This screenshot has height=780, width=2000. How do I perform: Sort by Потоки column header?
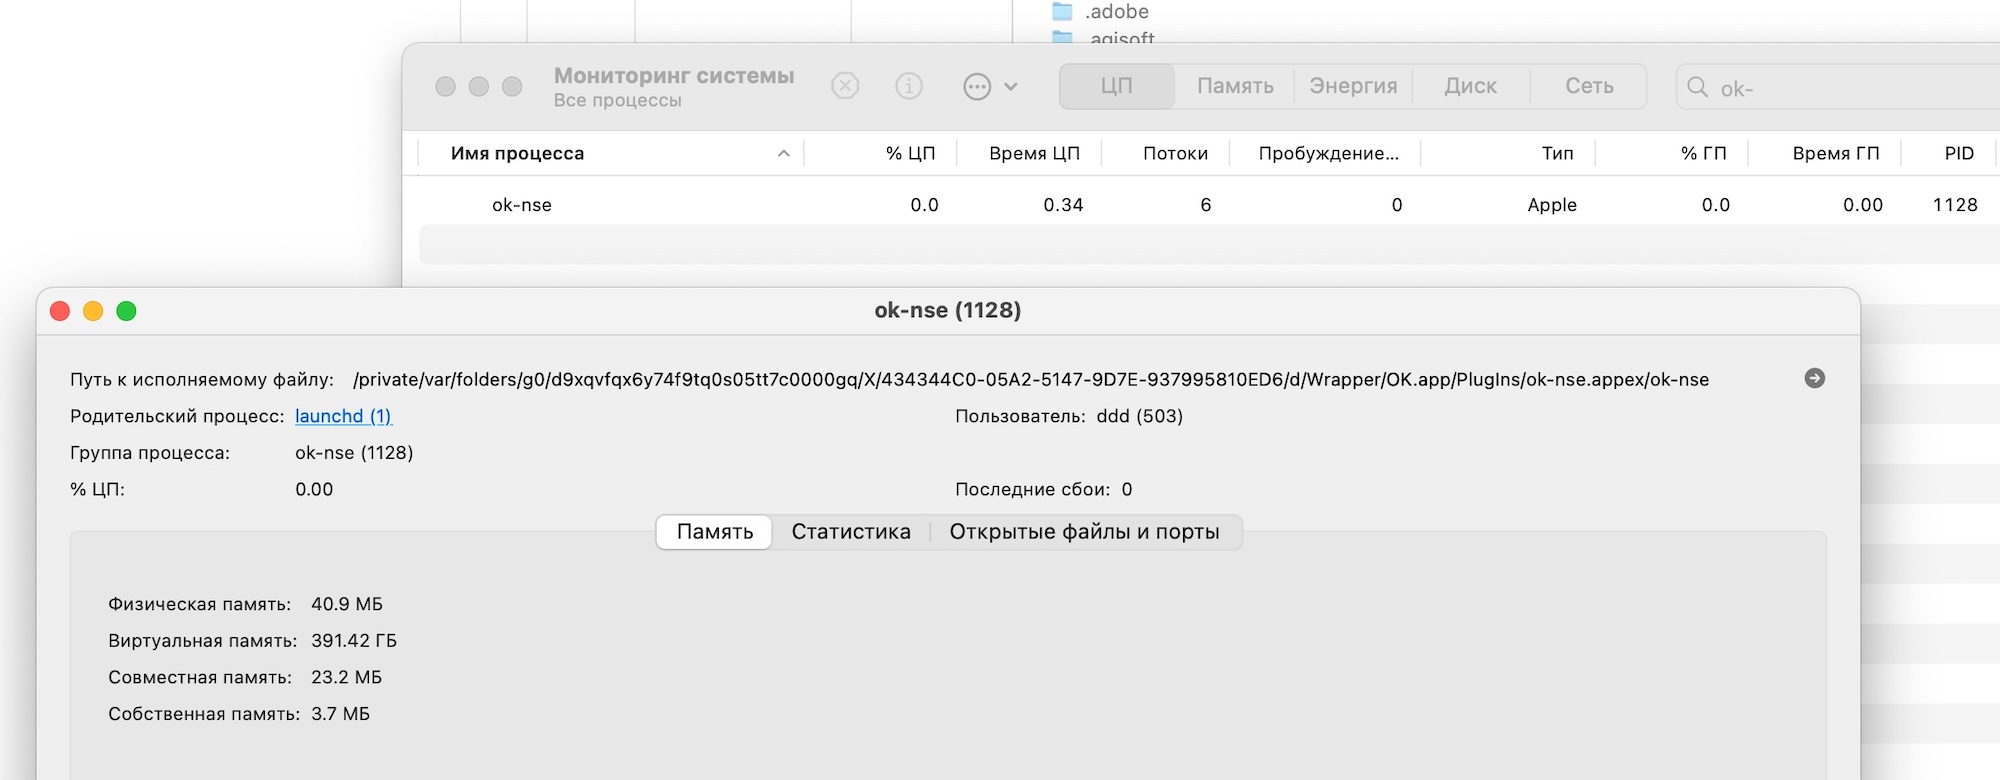[x=1175, y=153]
